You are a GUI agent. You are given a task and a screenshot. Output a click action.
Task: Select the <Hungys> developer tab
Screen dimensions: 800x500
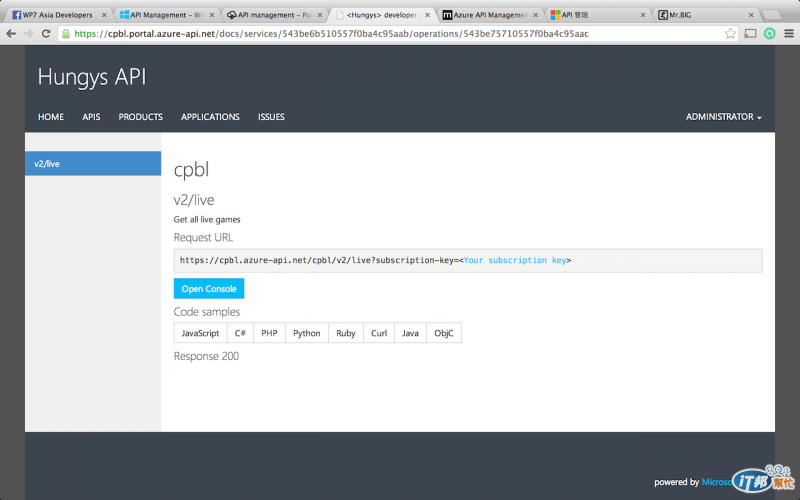pyautogui.click(x=382, y=15)
